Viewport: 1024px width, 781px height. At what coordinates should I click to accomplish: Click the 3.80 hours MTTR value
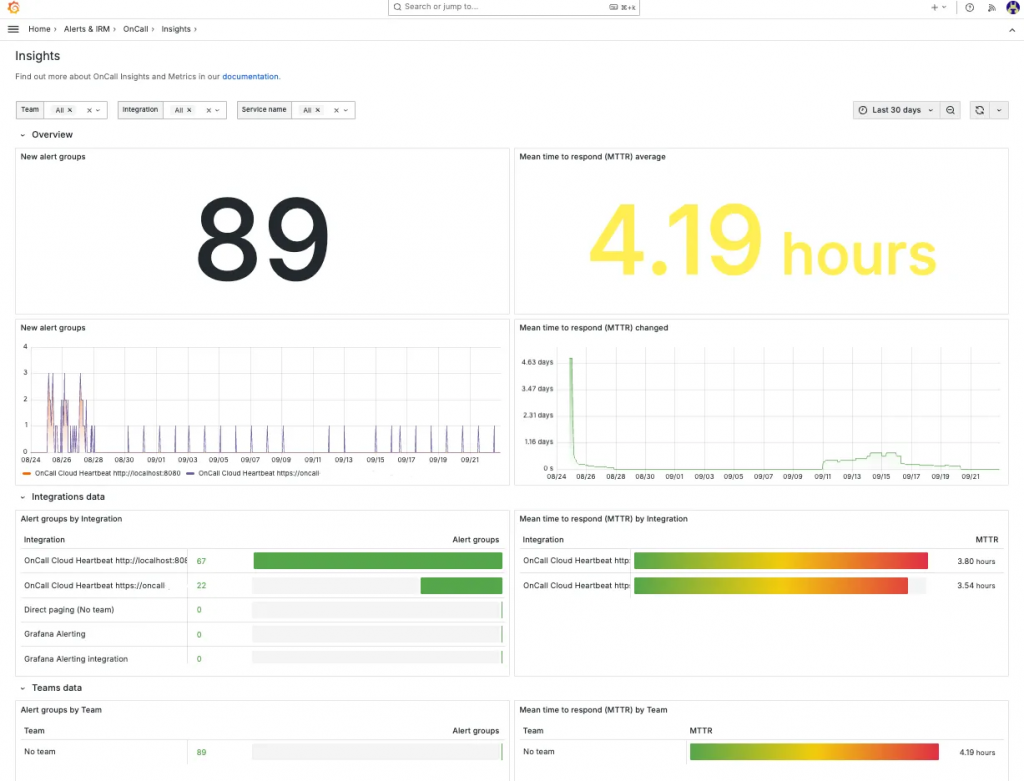[x=976, y=562]
